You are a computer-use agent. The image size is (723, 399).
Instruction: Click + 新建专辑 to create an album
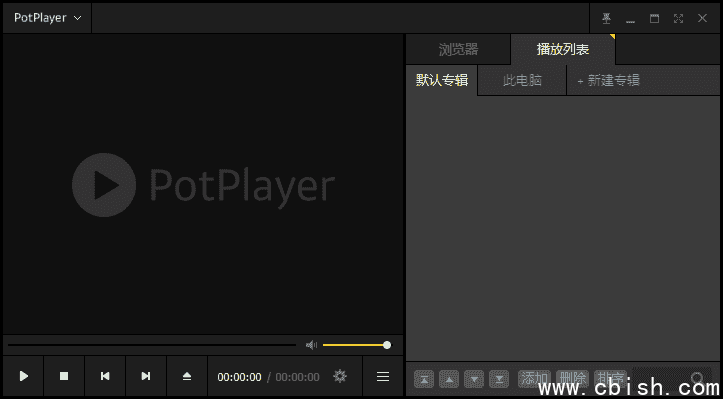609,81
